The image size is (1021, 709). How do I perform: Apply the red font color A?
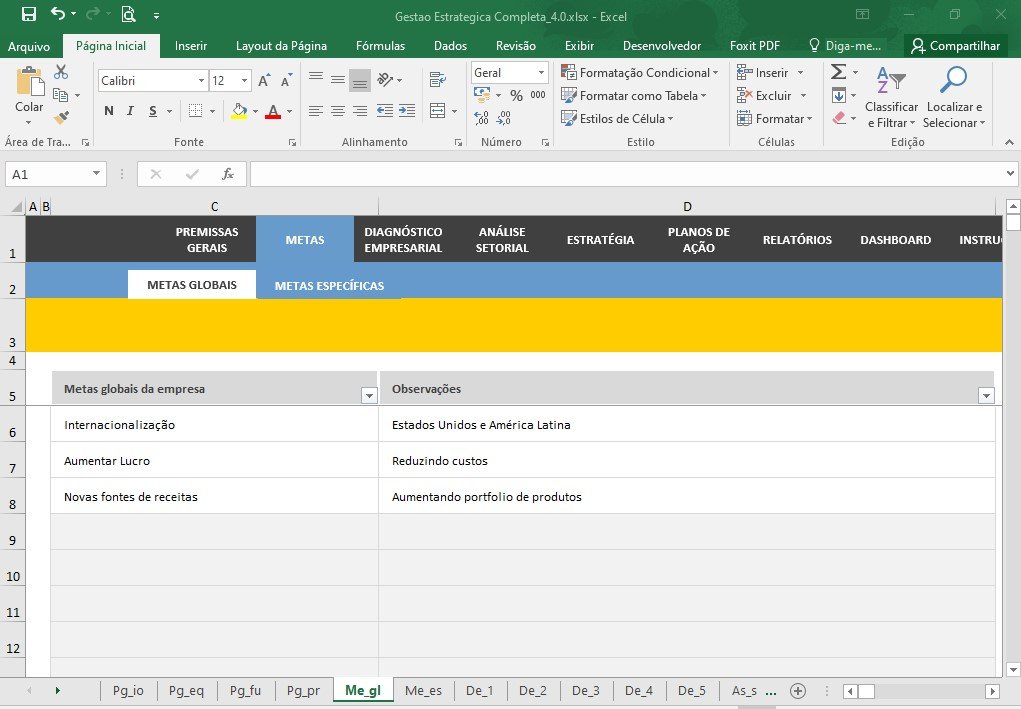coord(273,111)
